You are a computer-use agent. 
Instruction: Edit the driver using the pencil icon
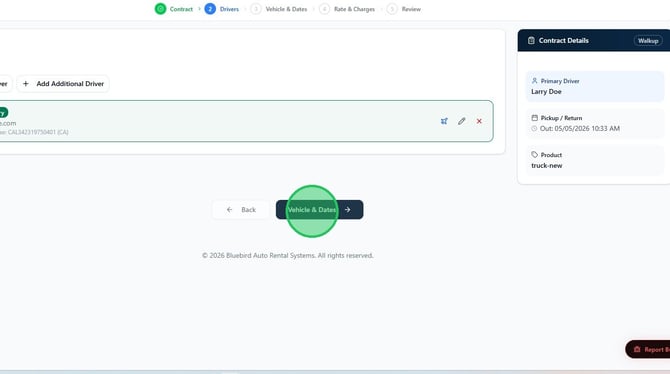[x=461, y=121]
